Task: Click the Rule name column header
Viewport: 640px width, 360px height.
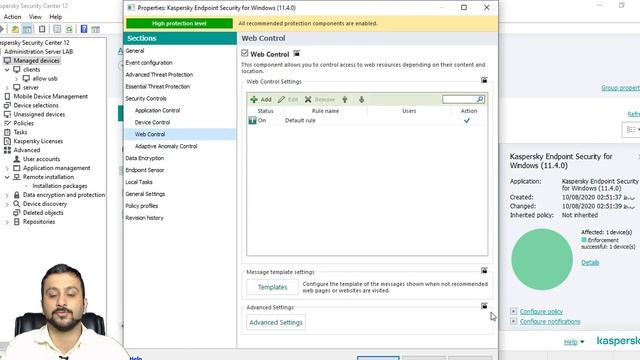Action: [x=325, y=111]
